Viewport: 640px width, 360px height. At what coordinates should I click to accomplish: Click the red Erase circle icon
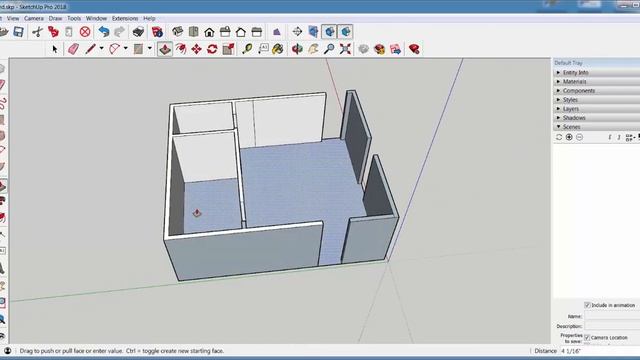pyautogui.click(x=85, y=32)
